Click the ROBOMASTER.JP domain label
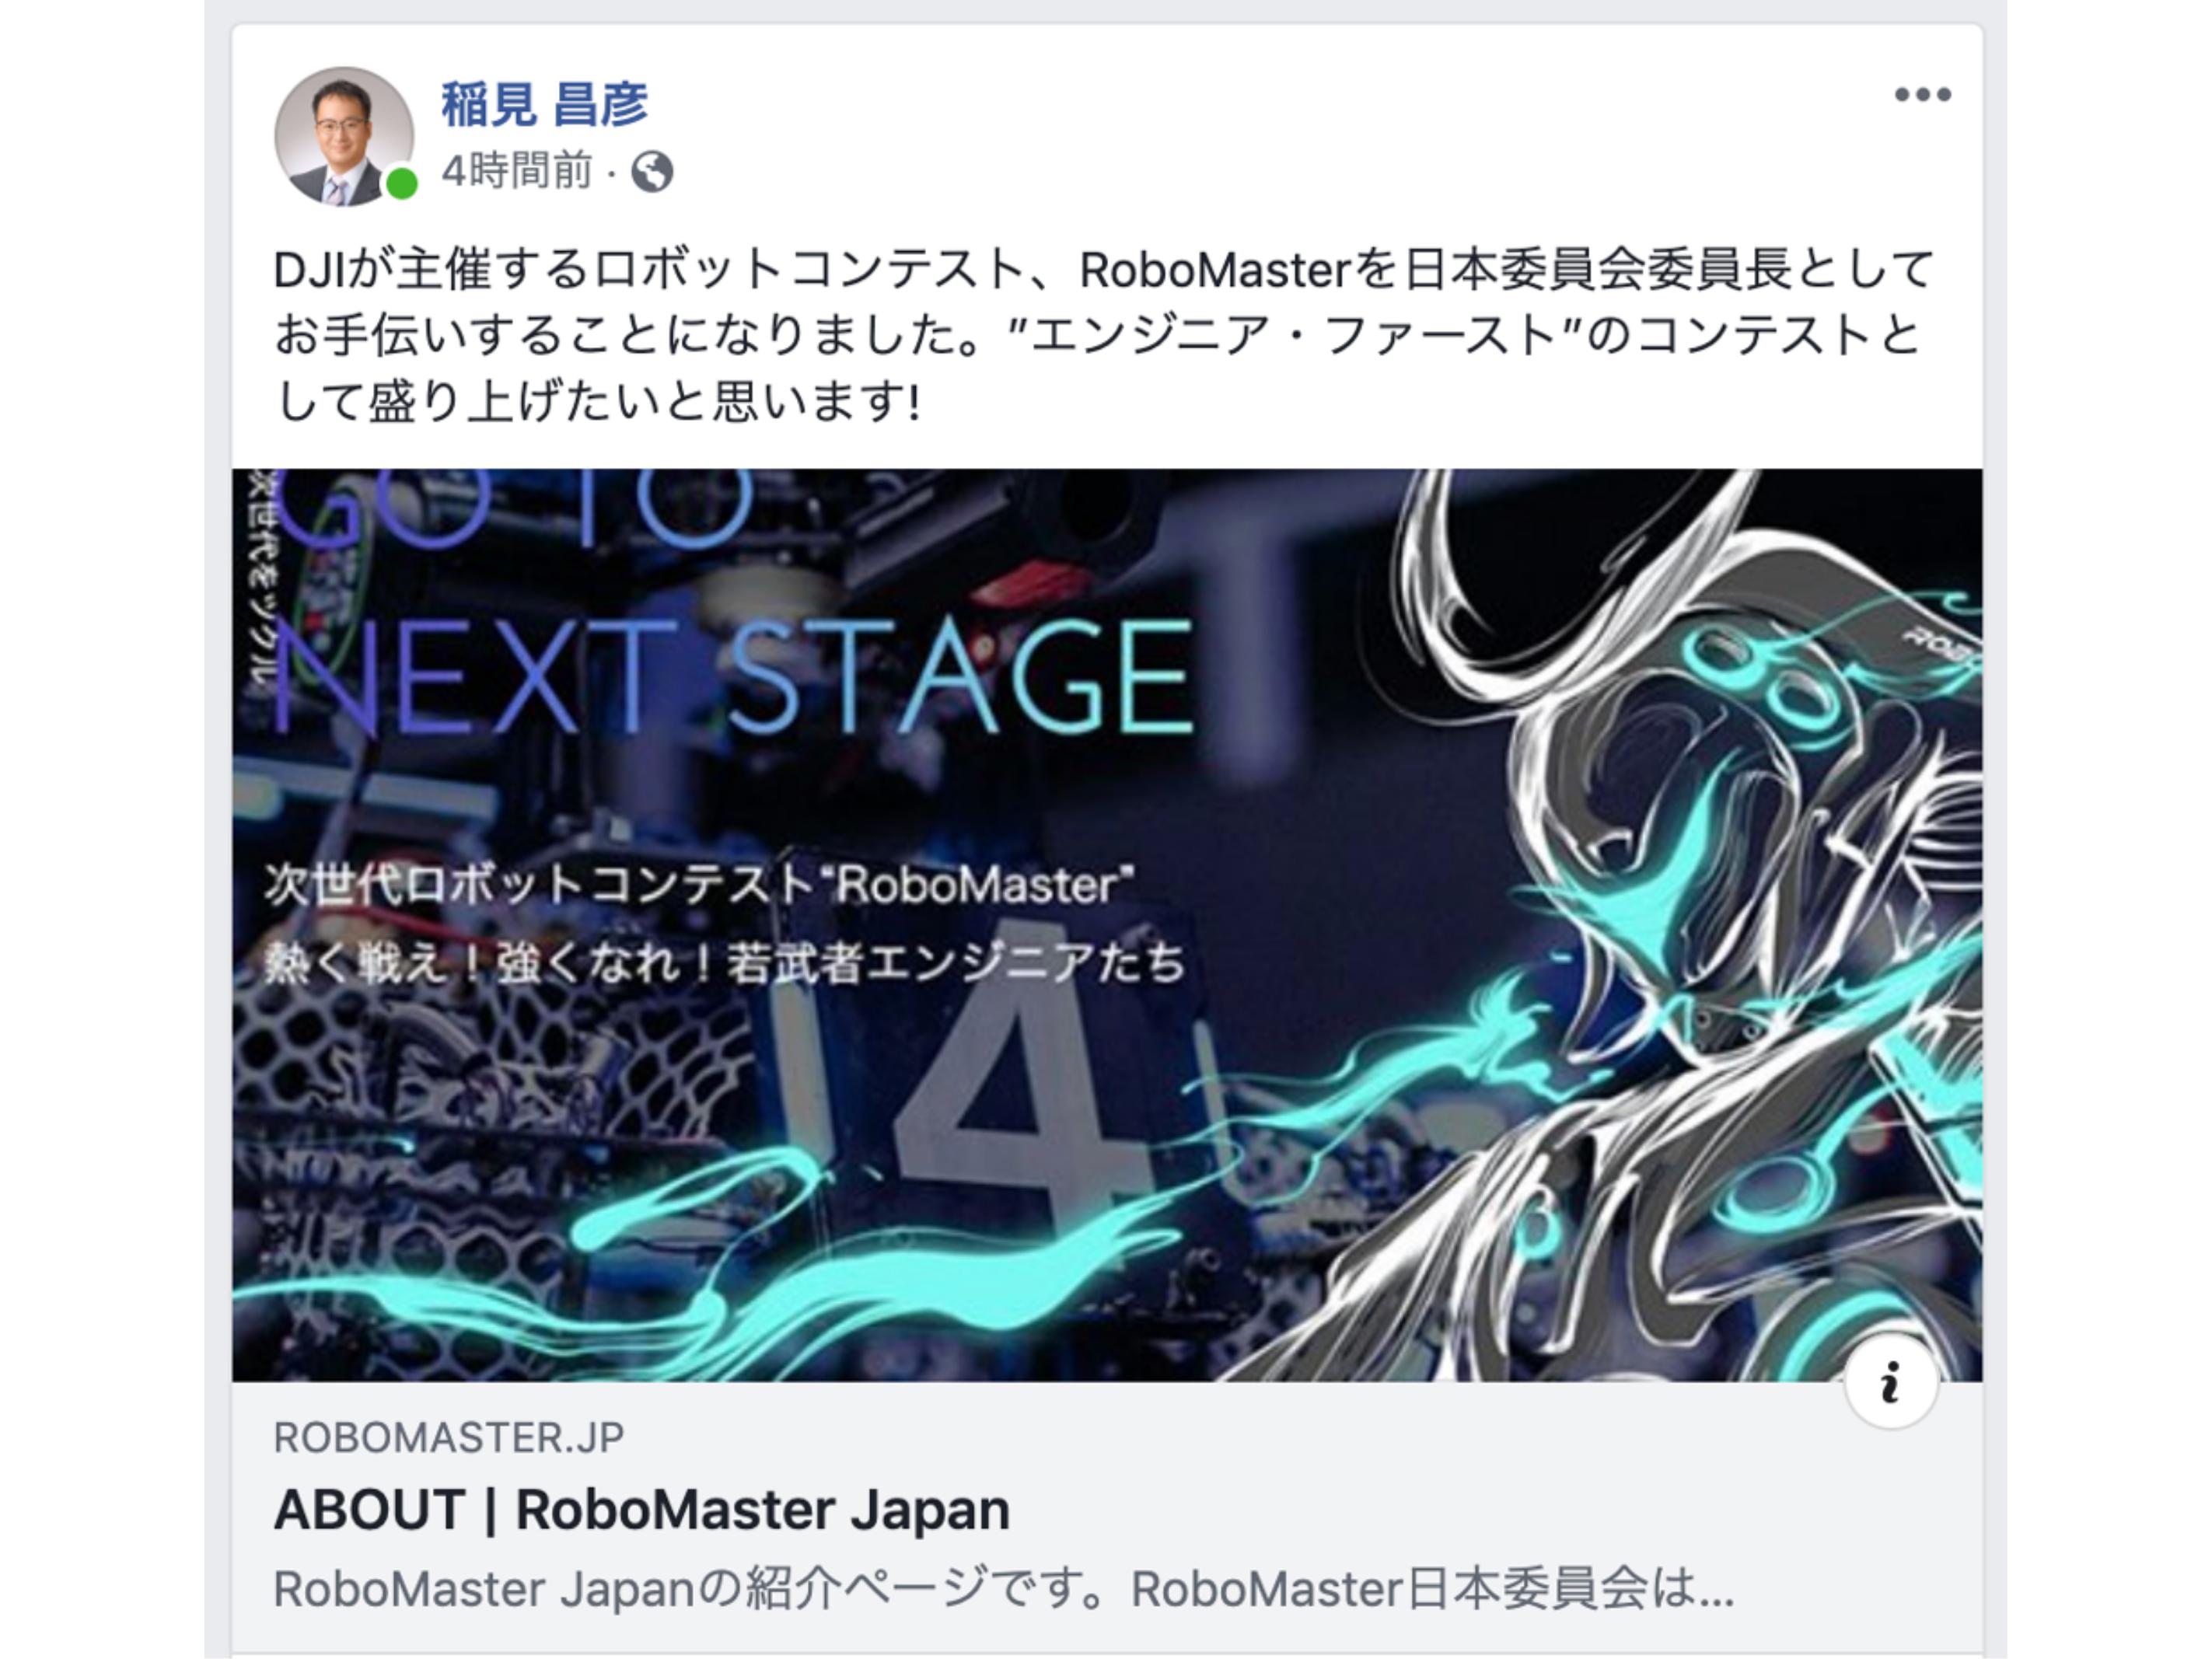 [x=449, y=1437]
